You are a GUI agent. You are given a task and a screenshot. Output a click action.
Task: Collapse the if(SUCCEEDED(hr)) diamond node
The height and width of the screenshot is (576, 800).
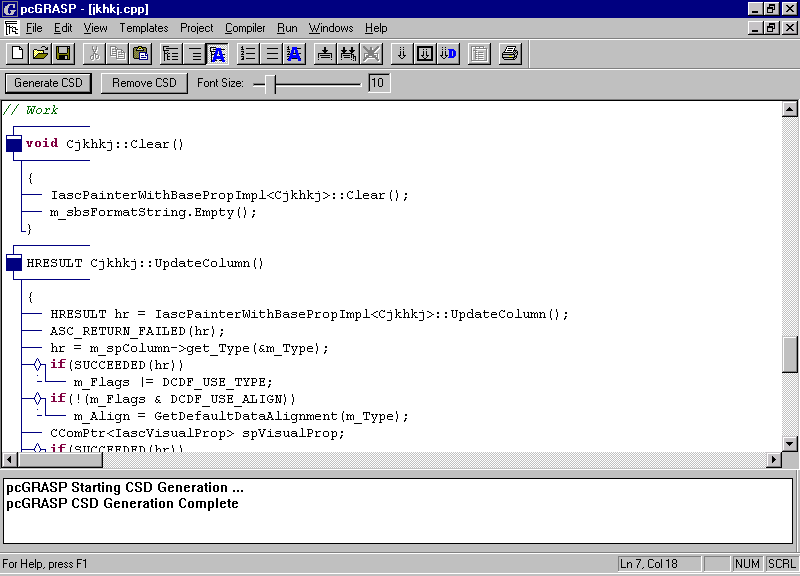tap(38, 365)
